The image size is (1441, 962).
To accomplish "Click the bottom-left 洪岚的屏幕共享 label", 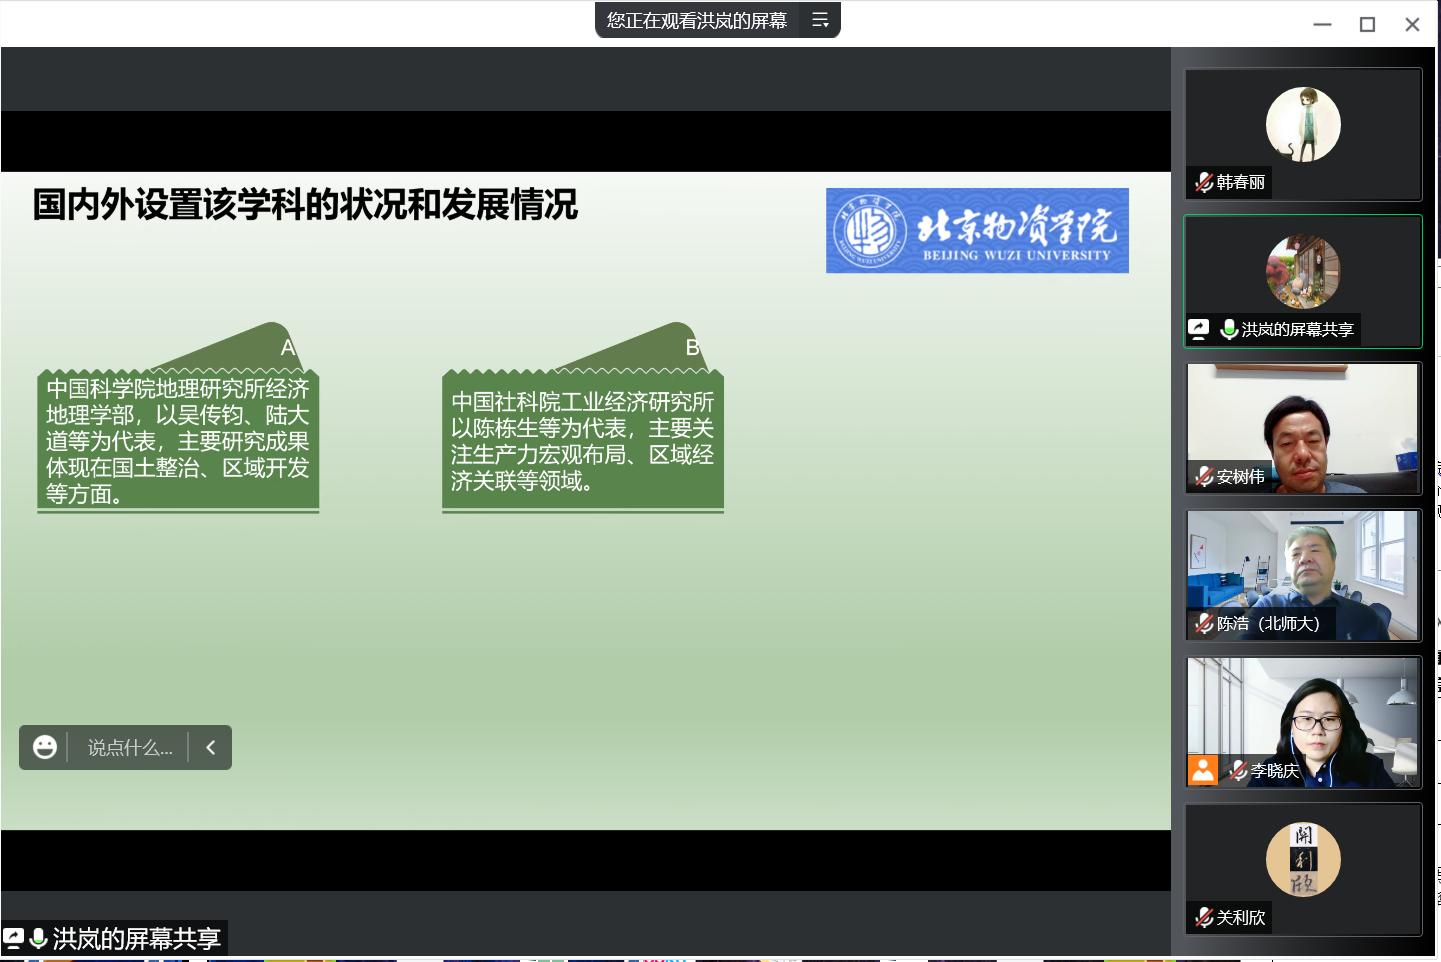I will [x=136, y=939].
